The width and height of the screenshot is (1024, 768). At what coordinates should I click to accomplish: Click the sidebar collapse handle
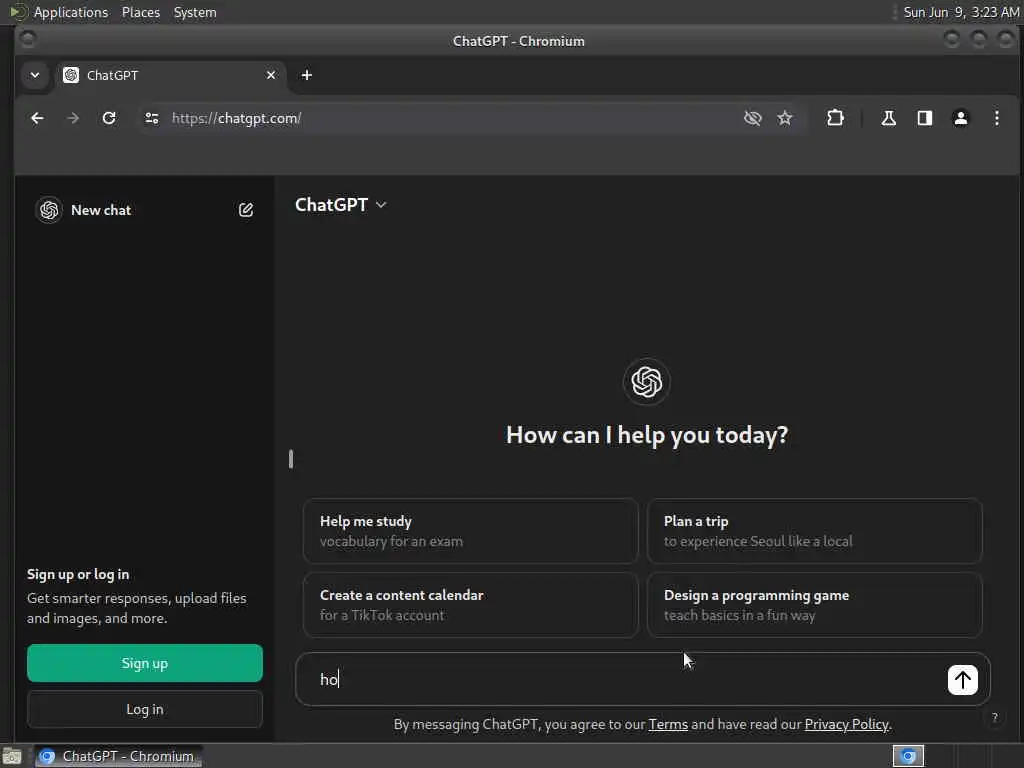[291, 459]
